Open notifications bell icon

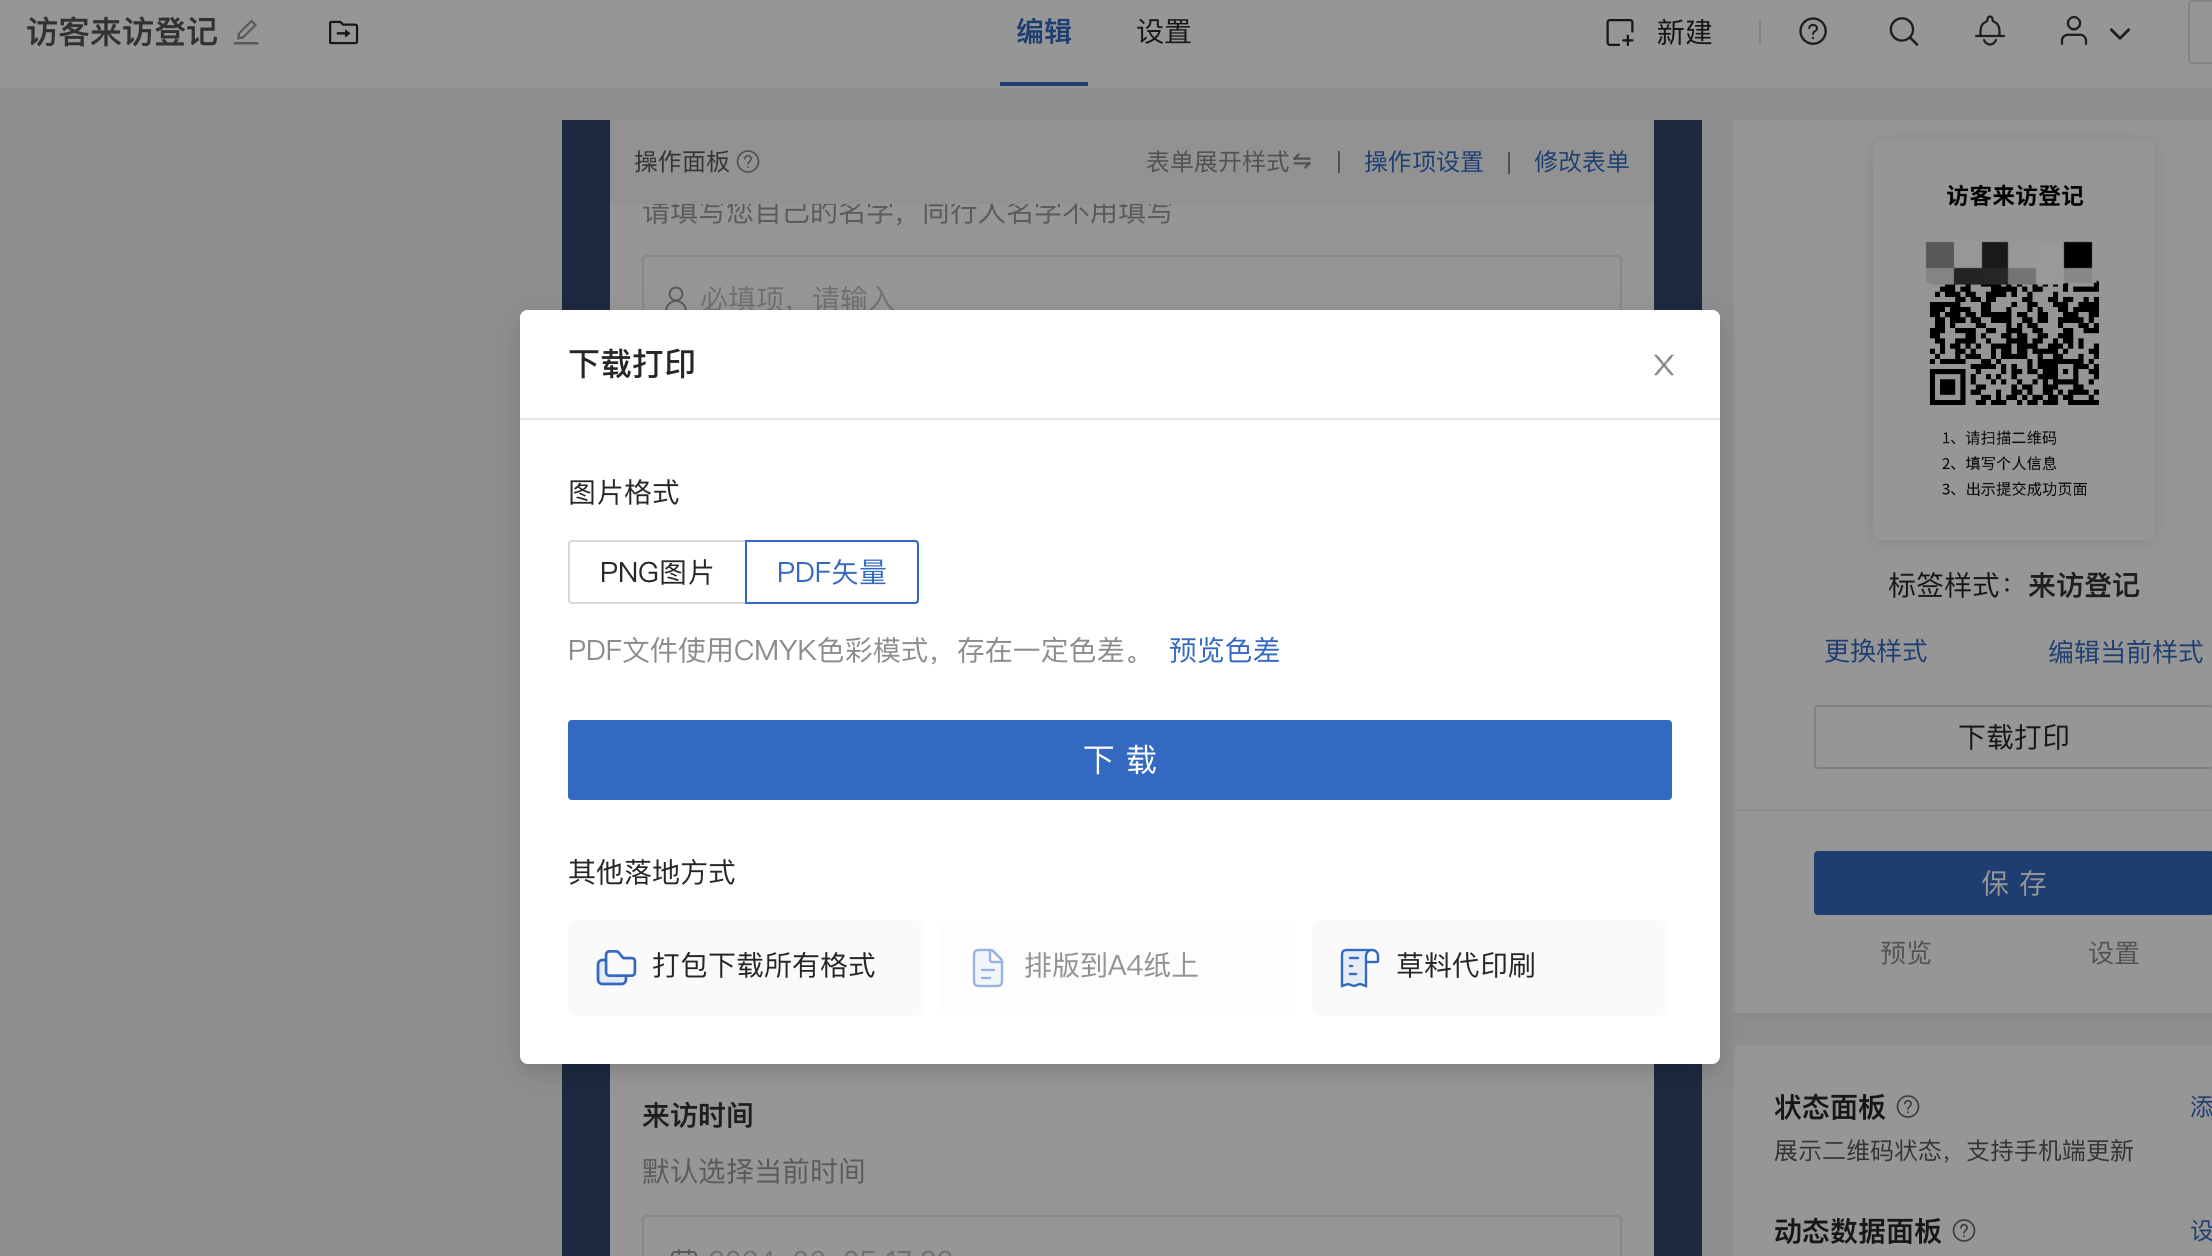1989,32
